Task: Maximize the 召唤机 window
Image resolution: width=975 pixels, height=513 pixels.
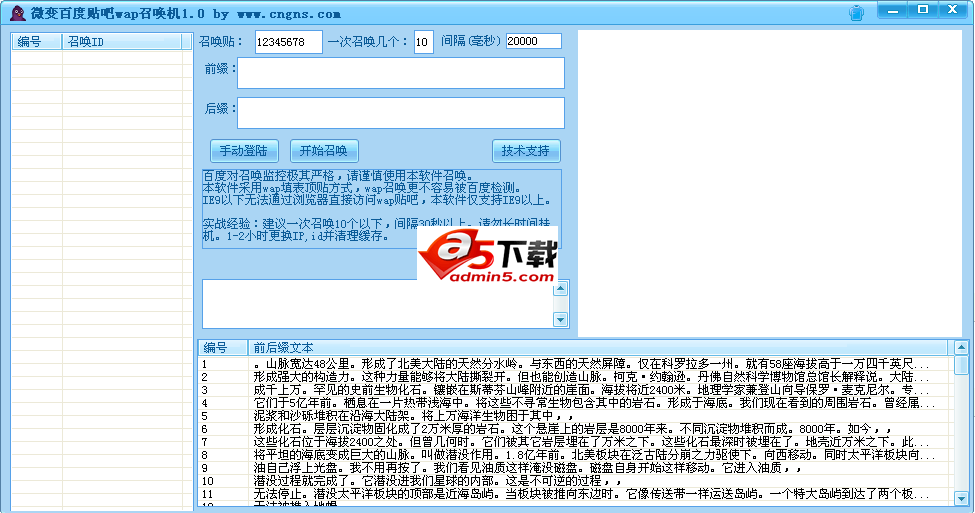Action: coord(923,10)
